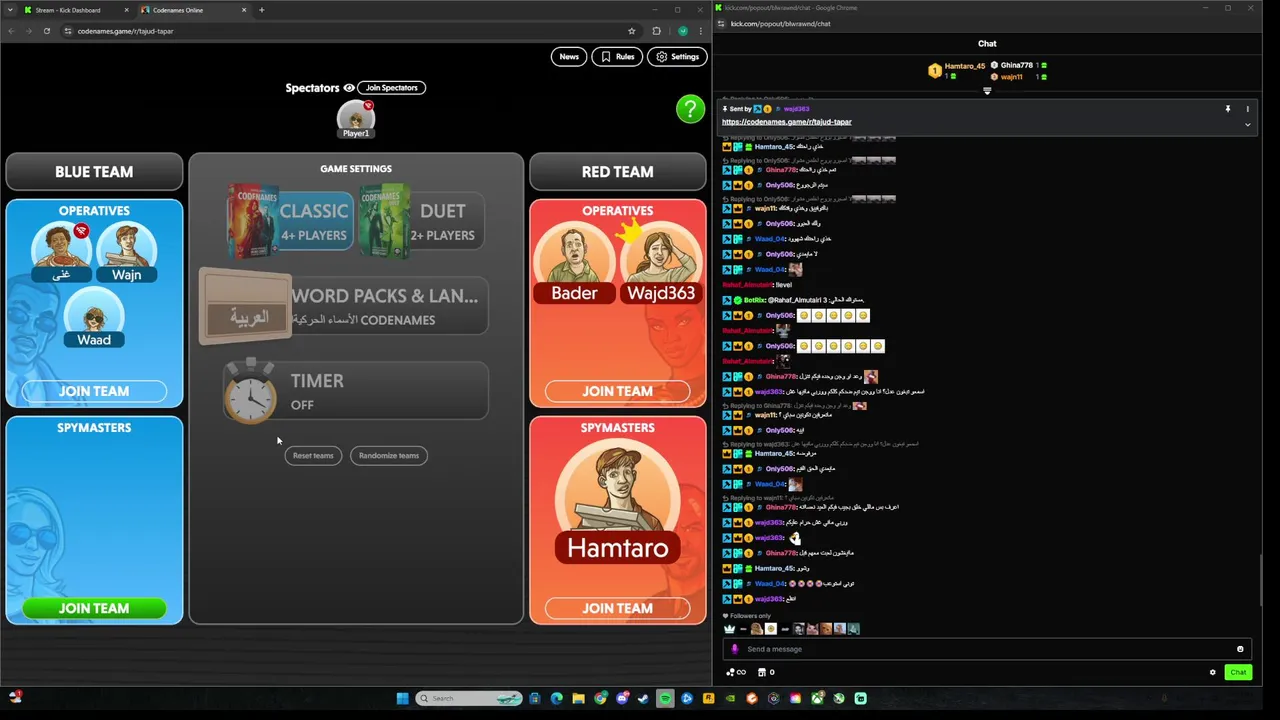
Task: Open the Timer OFF setting
Action: (x=356, y=391)
